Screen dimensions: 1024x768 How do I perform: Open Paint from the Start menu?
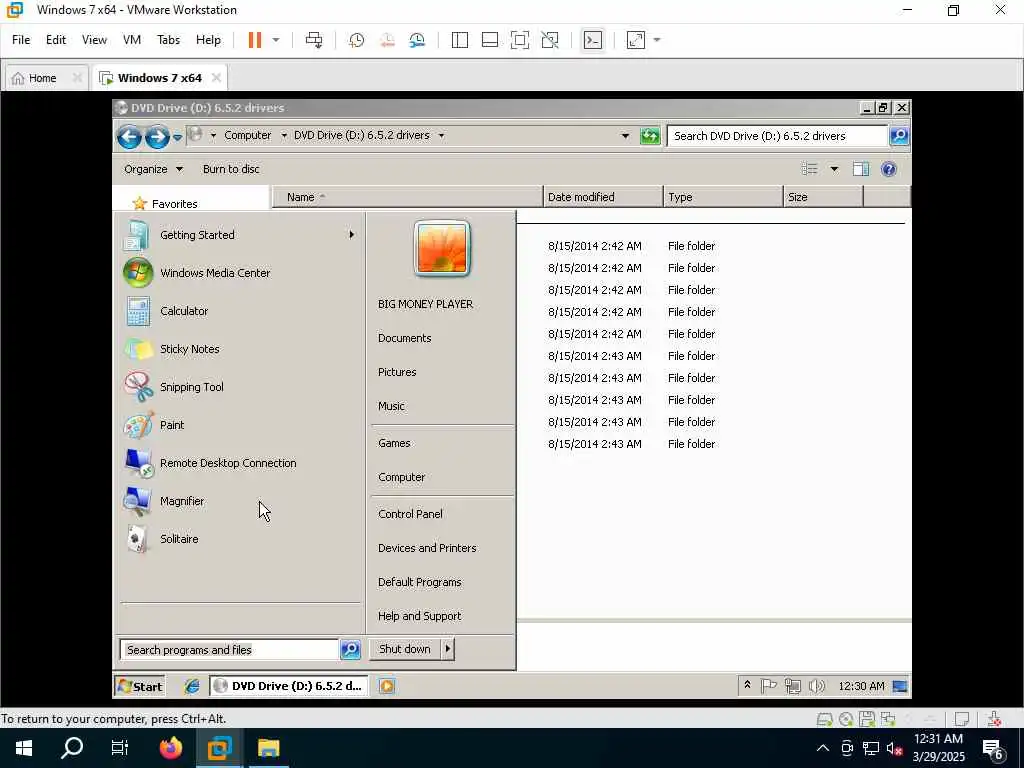coord(240,424)
